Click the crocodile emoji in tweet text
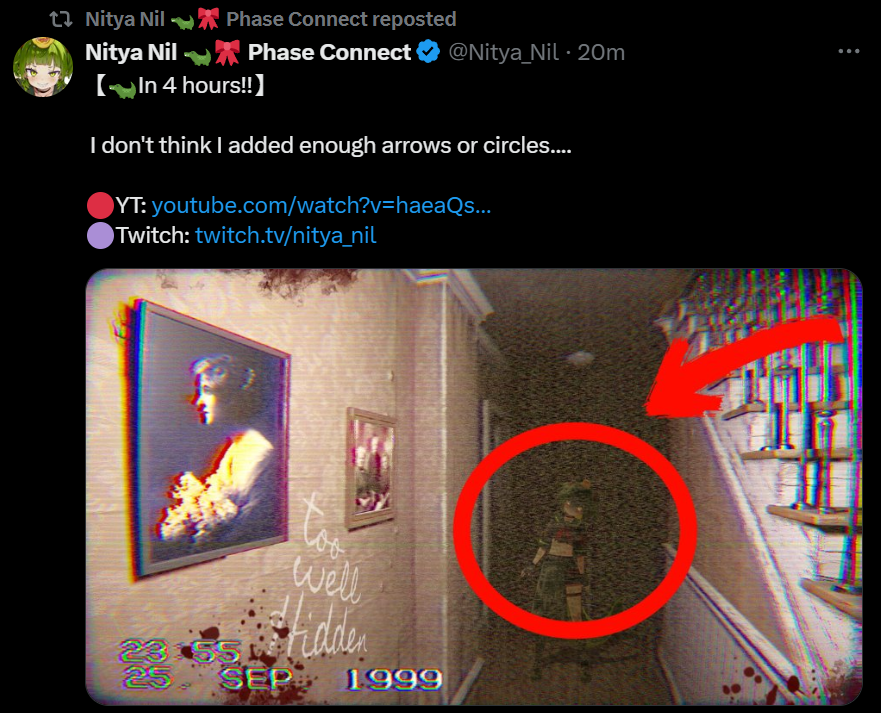 (x=122, y=88)
